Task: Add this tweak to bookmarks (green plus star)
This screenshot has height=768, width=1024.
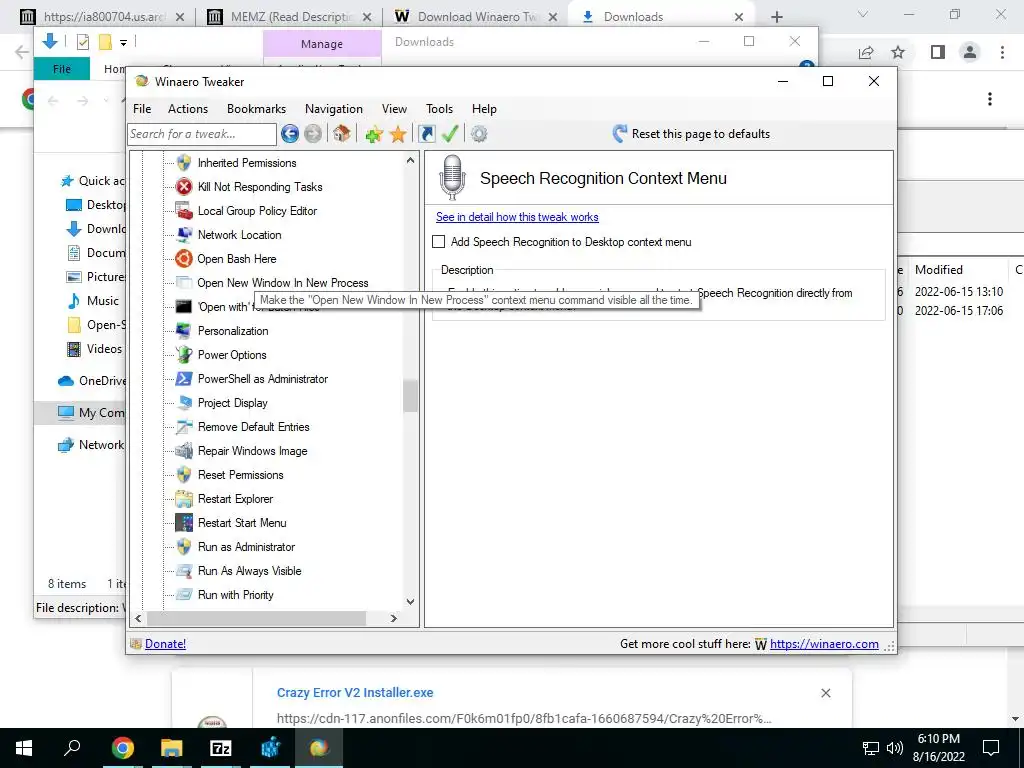Action: (374, 135)
